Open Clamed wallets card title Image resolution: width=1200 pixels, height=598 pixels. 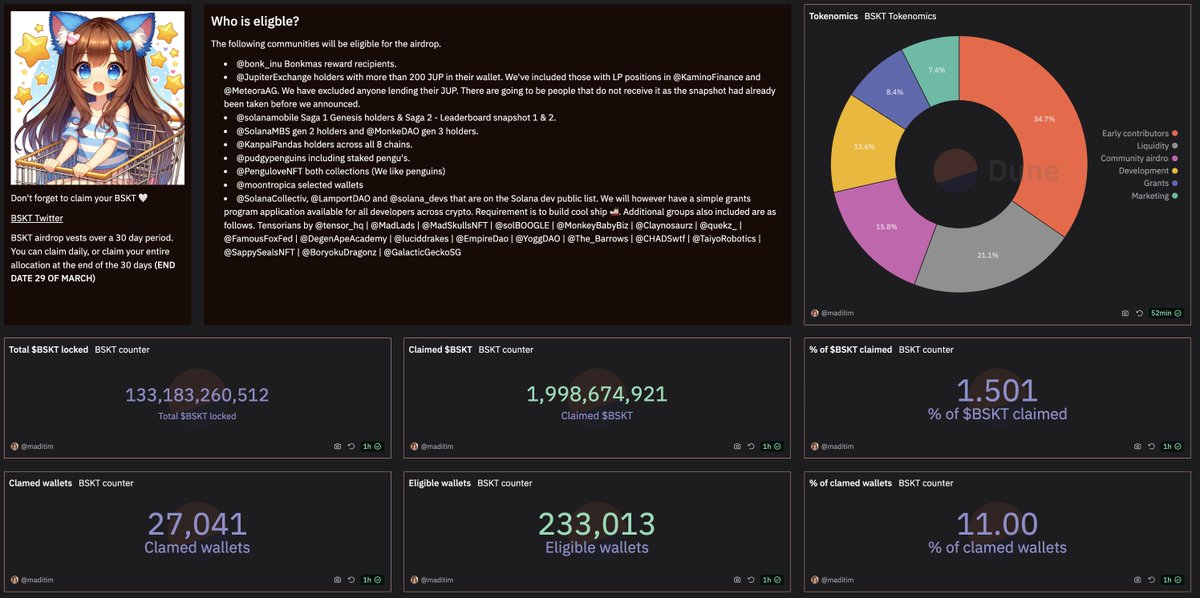click(x=40, y=483)
